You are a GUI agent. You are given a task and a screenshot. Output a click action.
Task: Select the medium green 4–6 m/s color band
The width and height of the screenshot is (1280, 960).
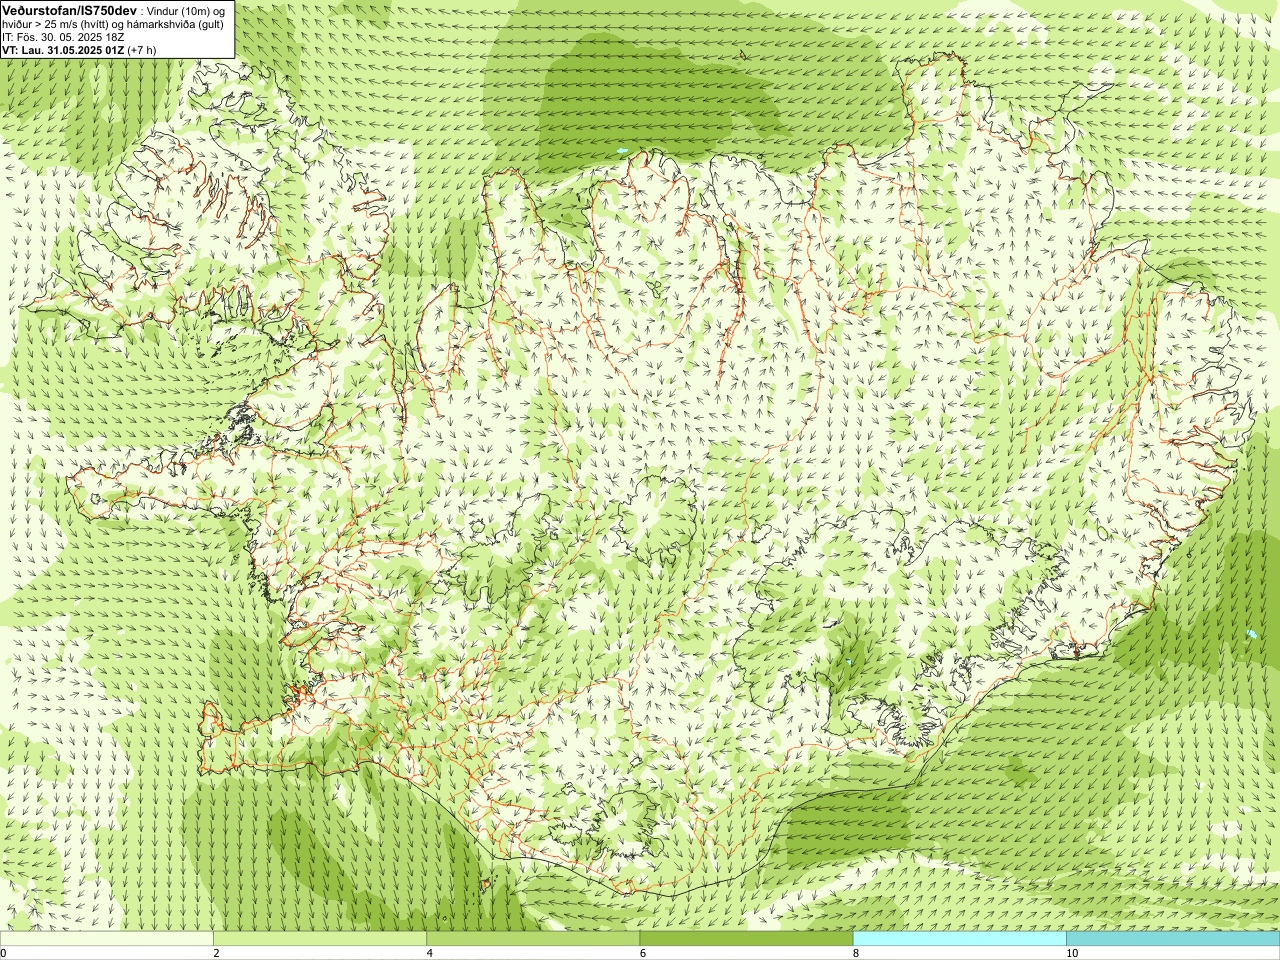click(x=533, y=939)
